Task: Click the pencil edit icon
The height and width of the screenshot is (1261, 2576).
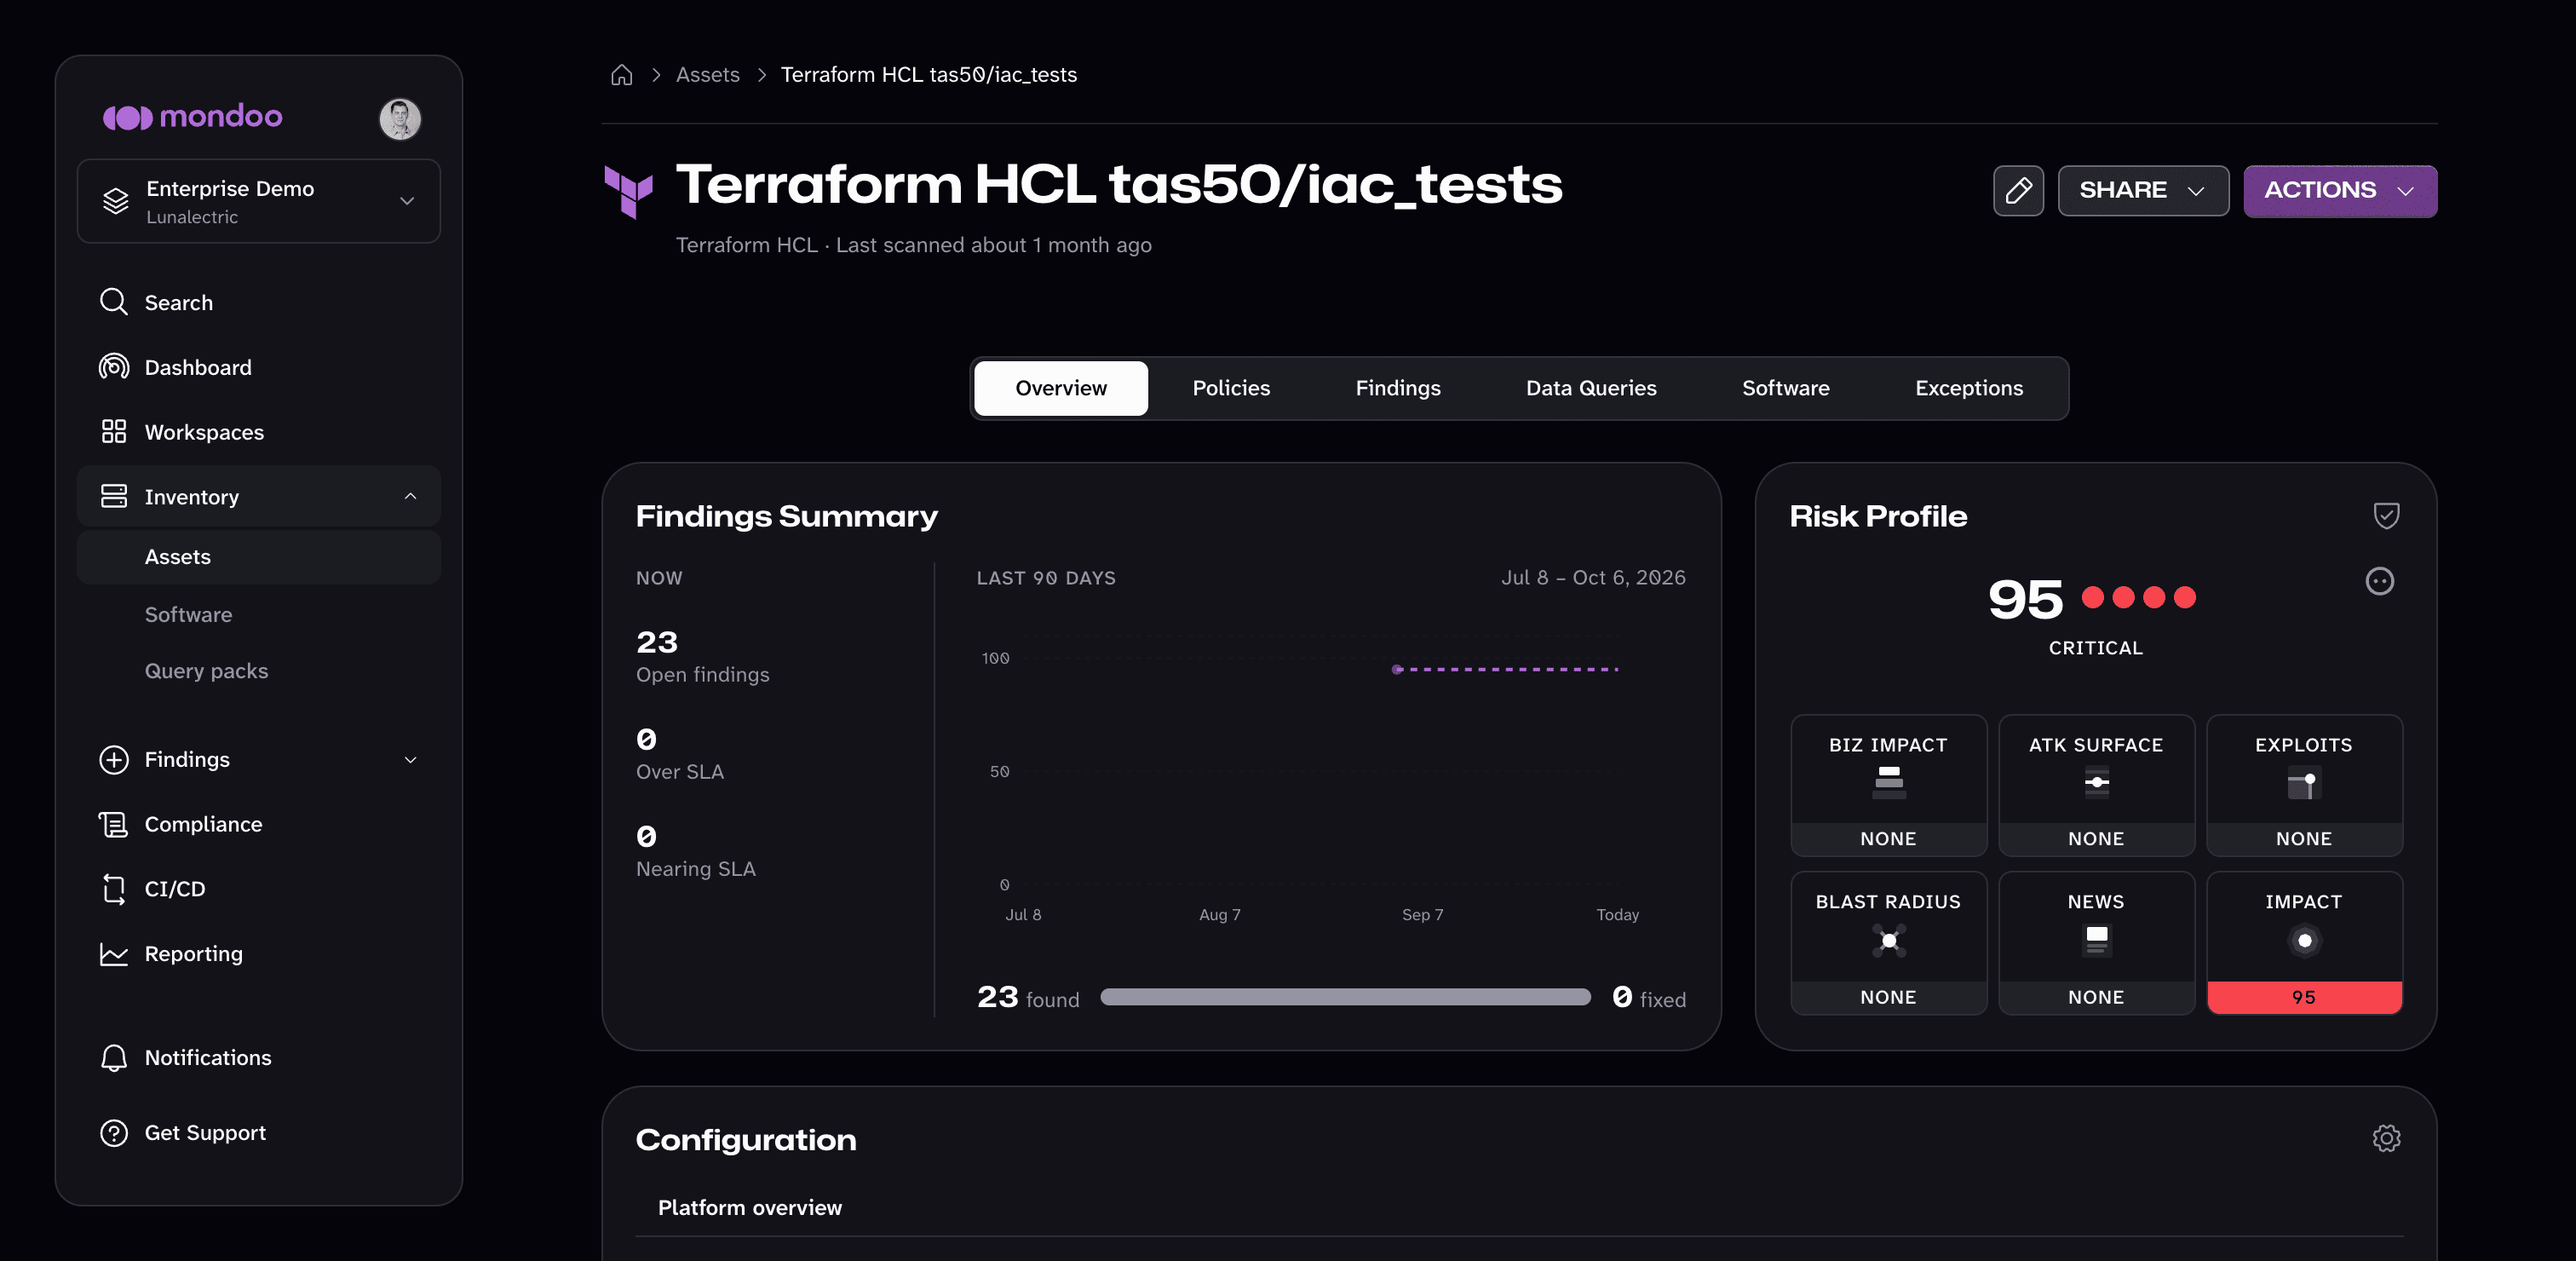Action: (2018, 190)
